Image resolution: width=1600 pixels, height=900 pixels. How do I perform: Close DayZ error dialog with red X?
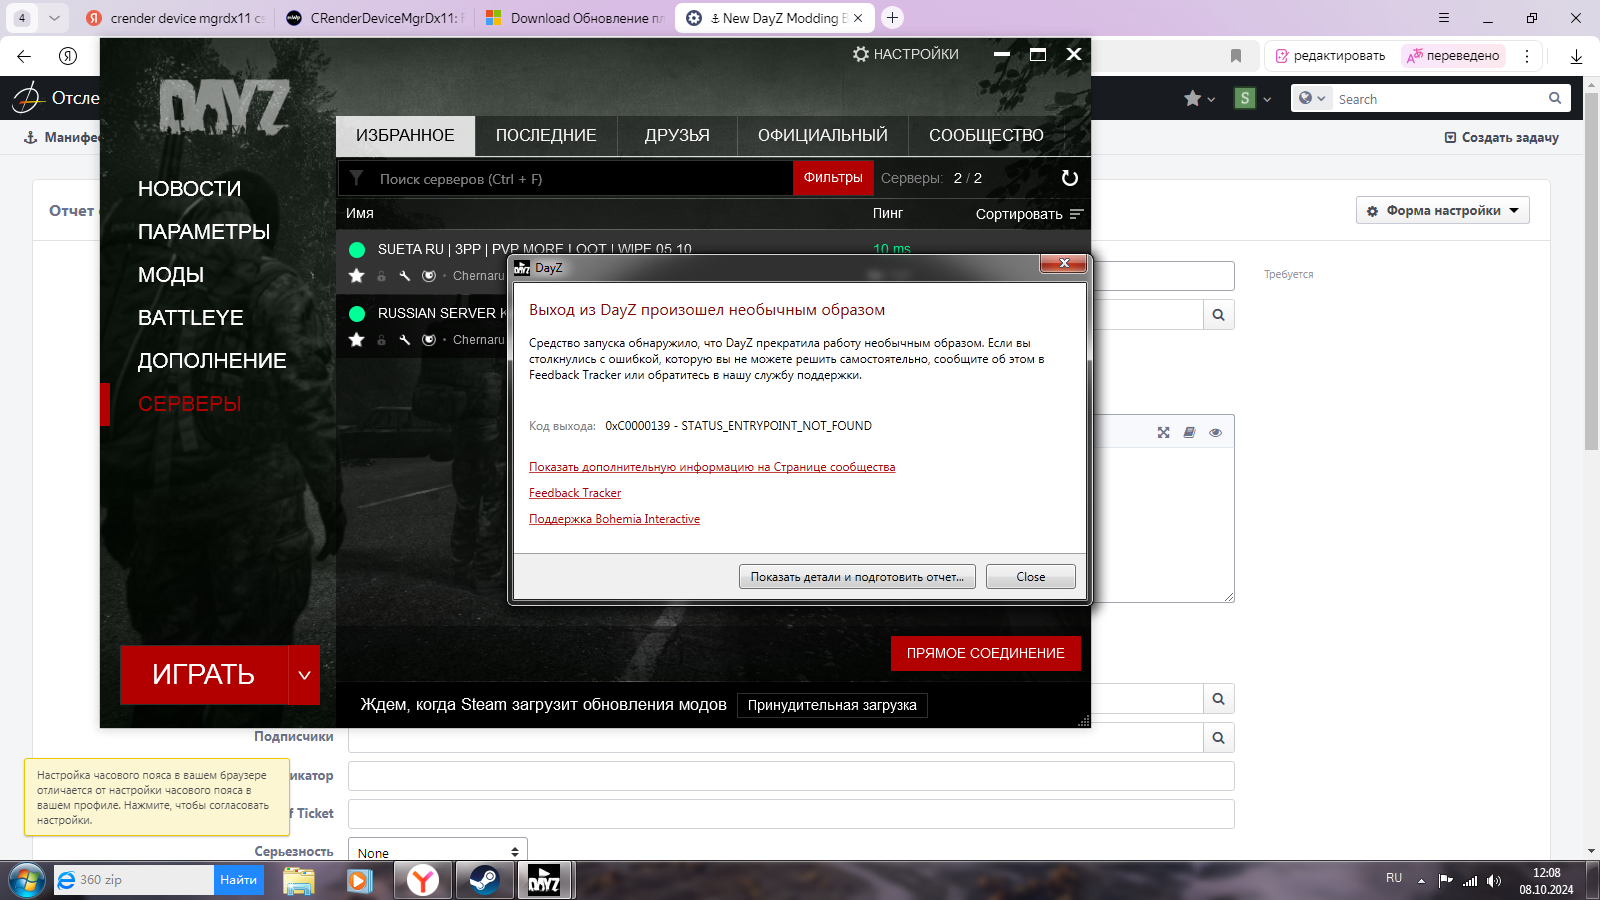tap(1064, 263)
